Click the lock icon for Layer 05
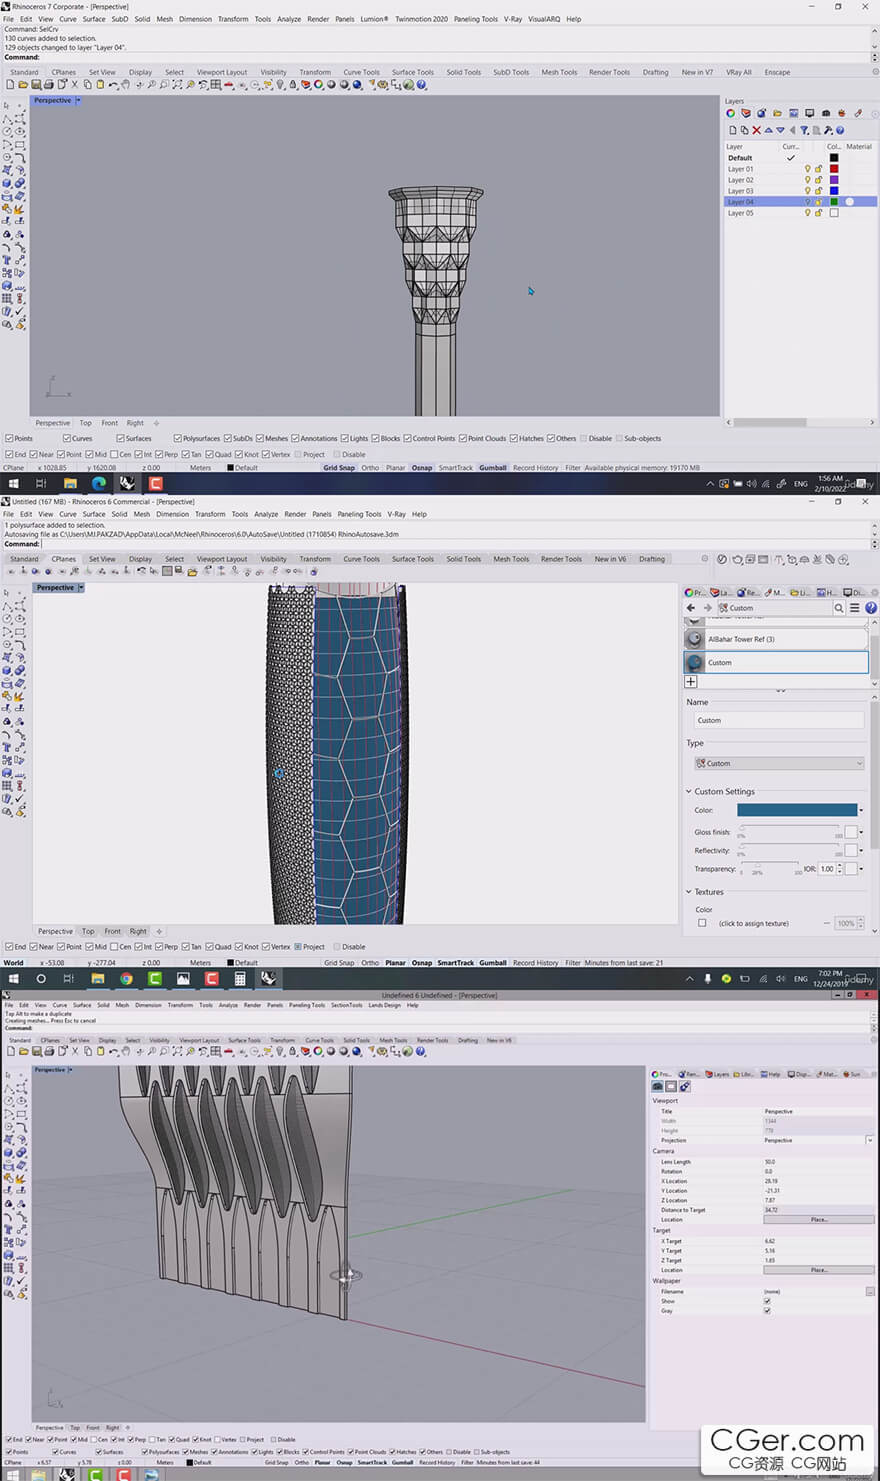 (818, 213)
